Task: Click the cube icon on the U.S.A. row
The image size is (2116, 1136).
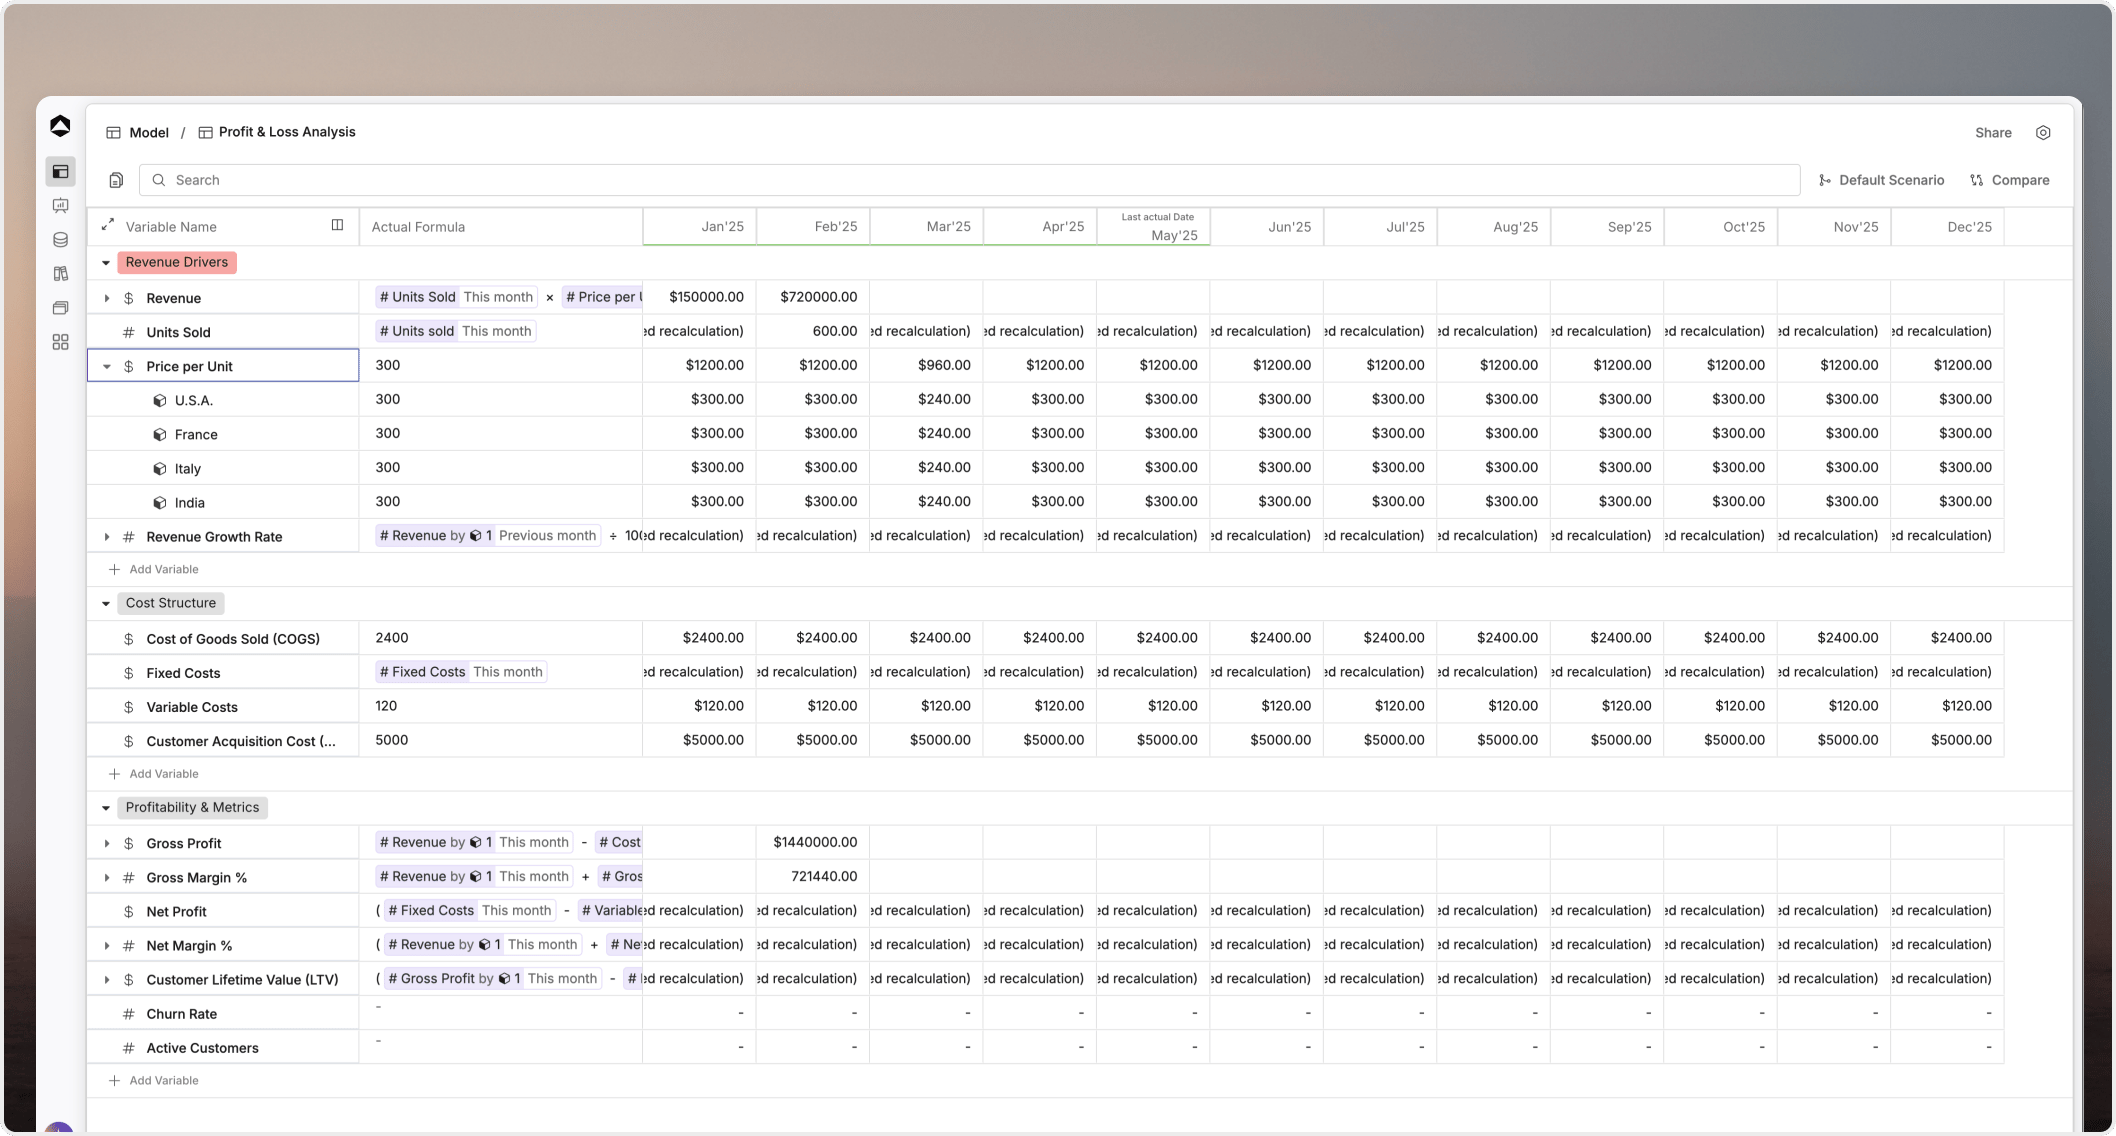Action: tap(159, 401)
